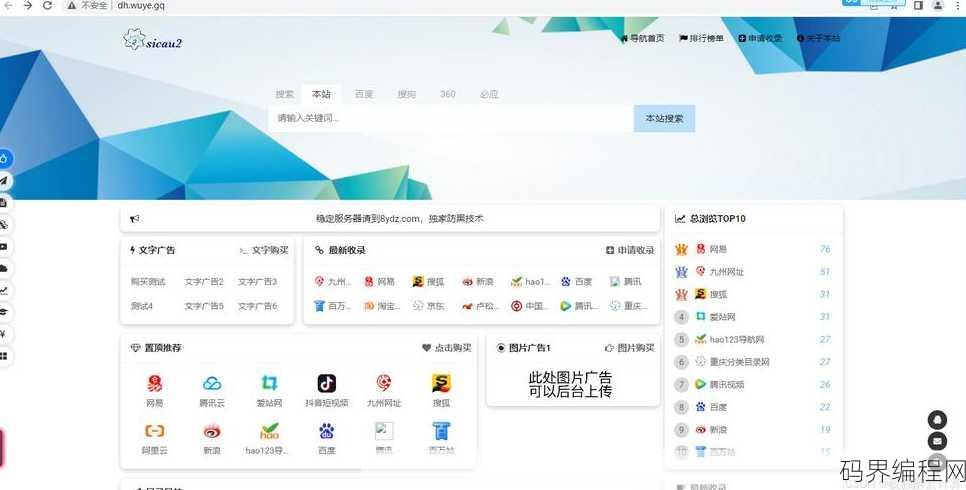Open 导航首页 in top navigation
The width and height of the screenshot is (966, 490).
pos(642,38)
